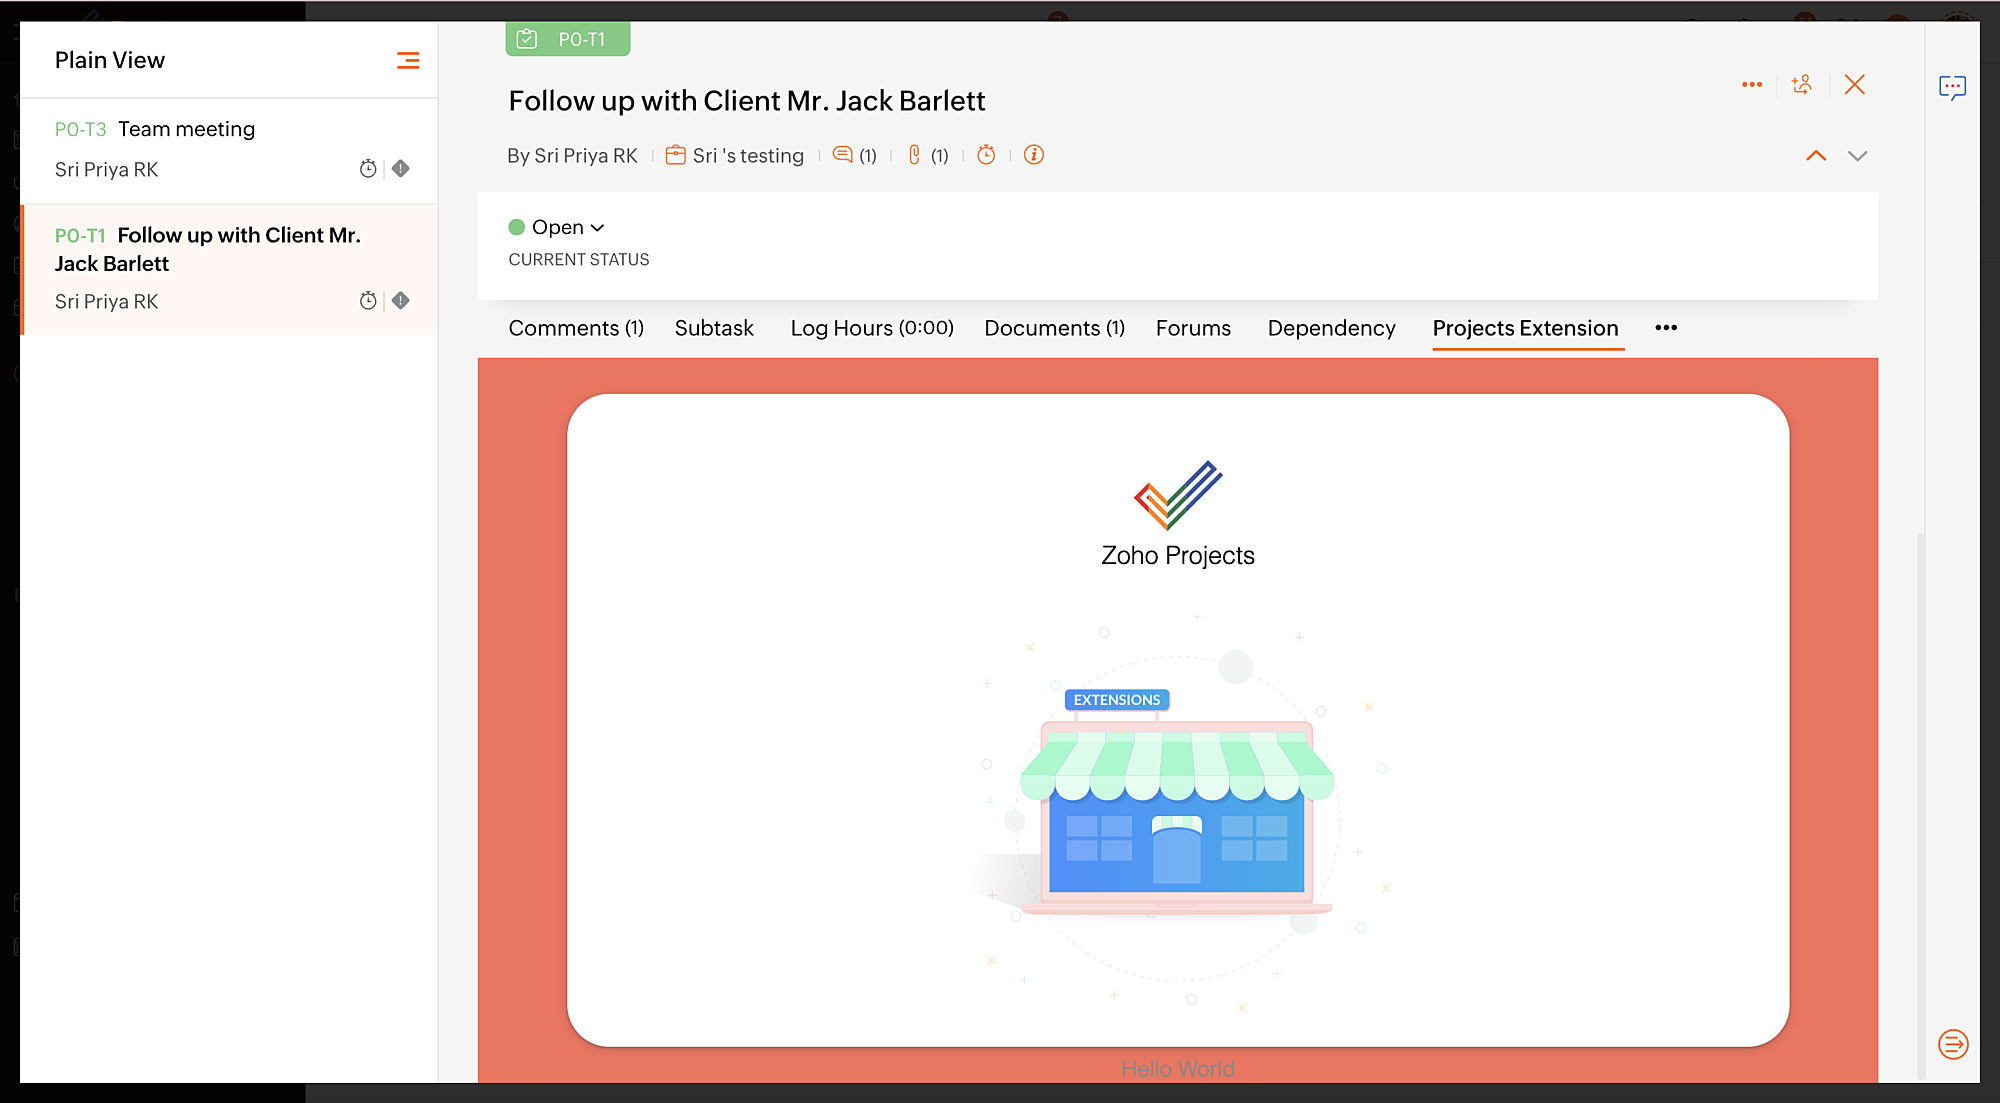Image resolution: width=2000 pixels, height=1103 pixels.
Task: Click the orange circular icon at bottom right
Action: click(x=1952, y=1044)
